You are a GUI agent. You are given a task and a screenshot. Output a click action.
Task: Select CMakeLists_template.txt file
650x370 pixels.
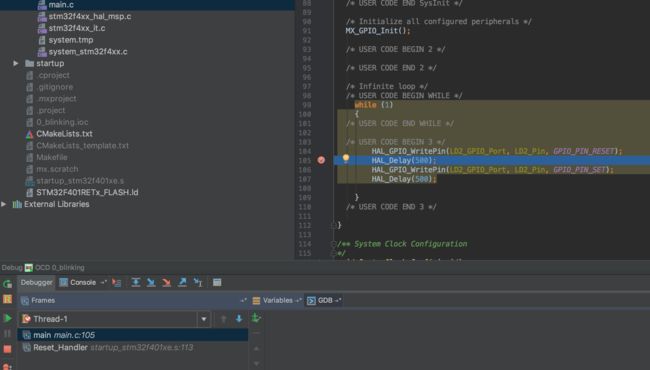click(82, 146)
